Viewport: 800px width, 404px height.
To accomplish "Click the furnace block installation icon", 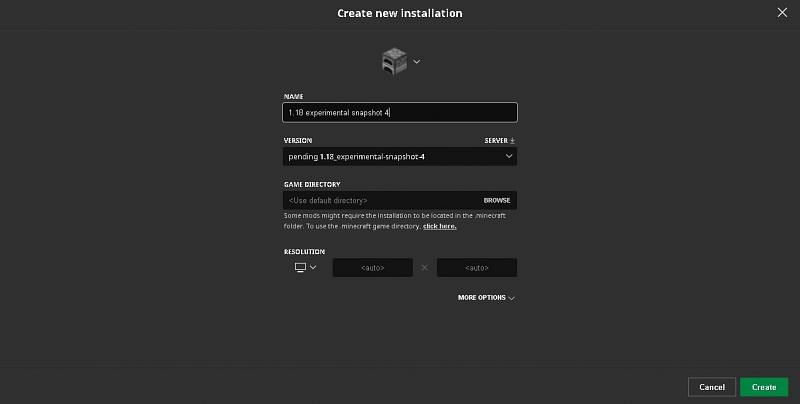I will [x=394, y=62].
